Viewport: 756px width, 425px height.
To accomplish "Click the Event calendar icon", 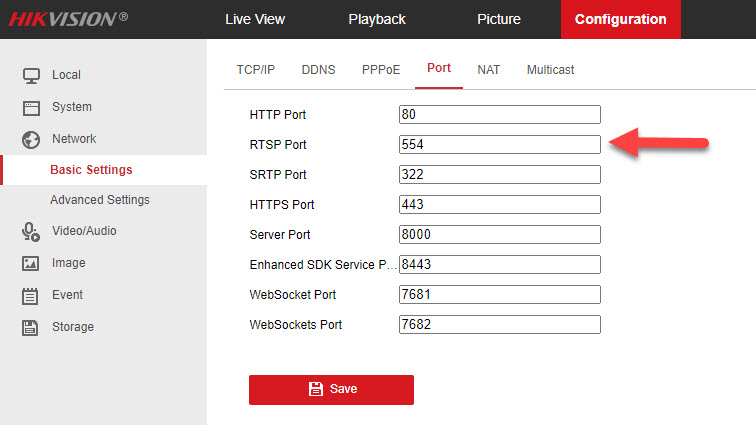I will pos(31,295).
